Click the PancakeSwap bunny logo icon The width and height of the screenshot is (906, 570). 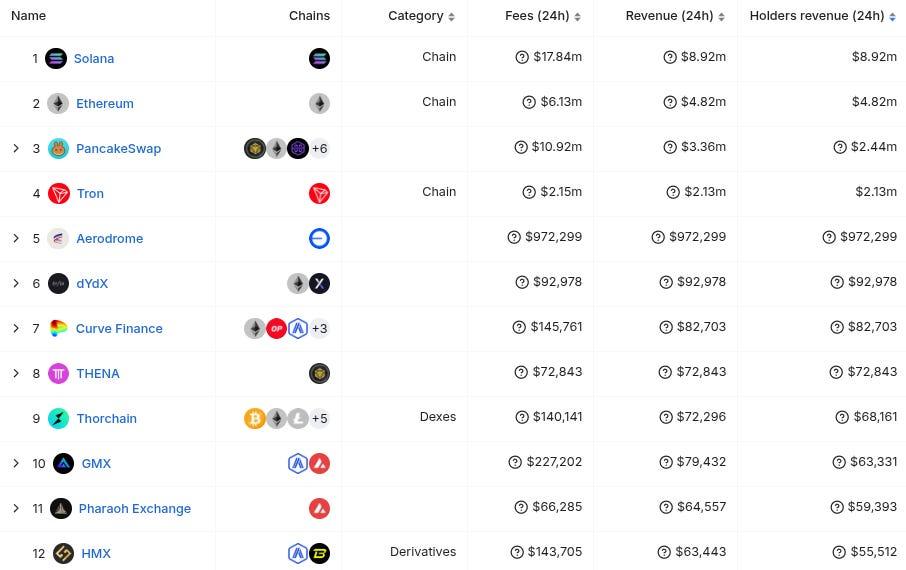[x=58, y=149]
